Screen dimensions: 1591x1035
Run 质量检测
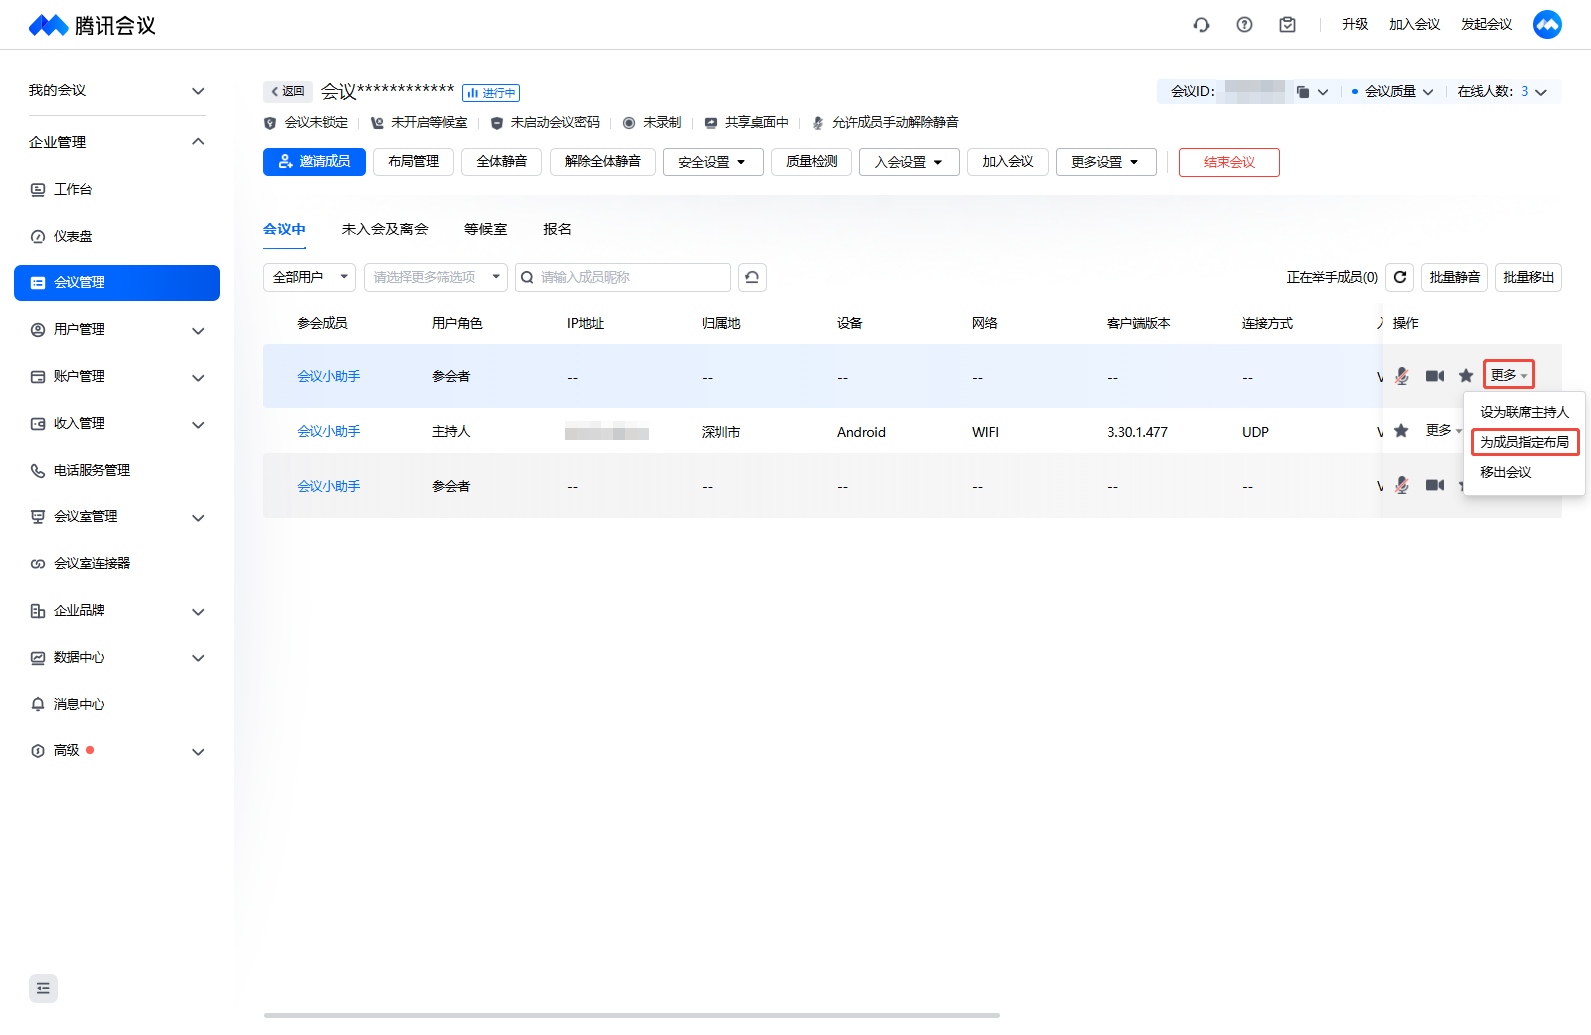[x=812, y=162]
